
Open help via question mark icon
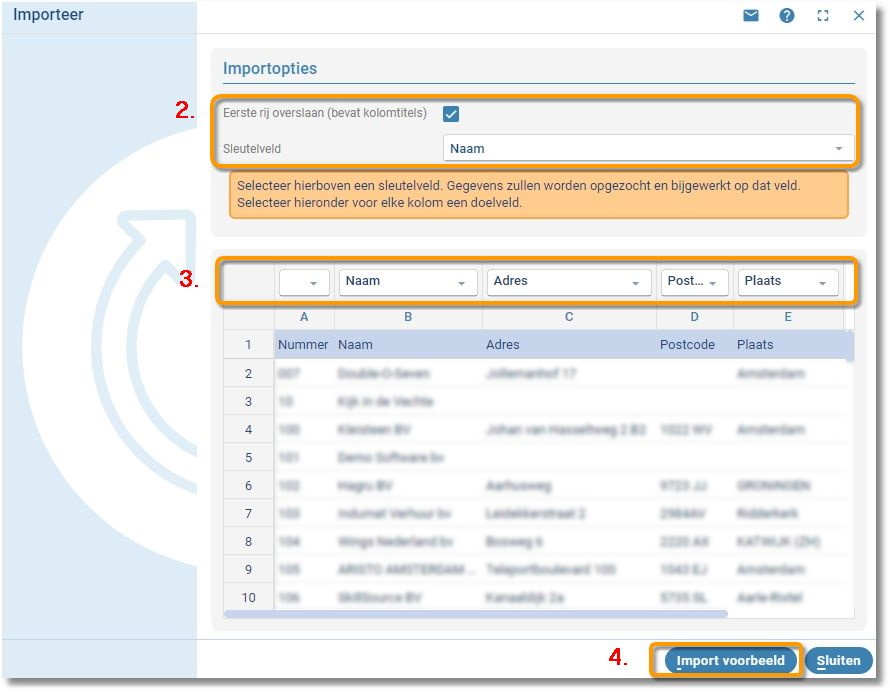coord(787,15)
